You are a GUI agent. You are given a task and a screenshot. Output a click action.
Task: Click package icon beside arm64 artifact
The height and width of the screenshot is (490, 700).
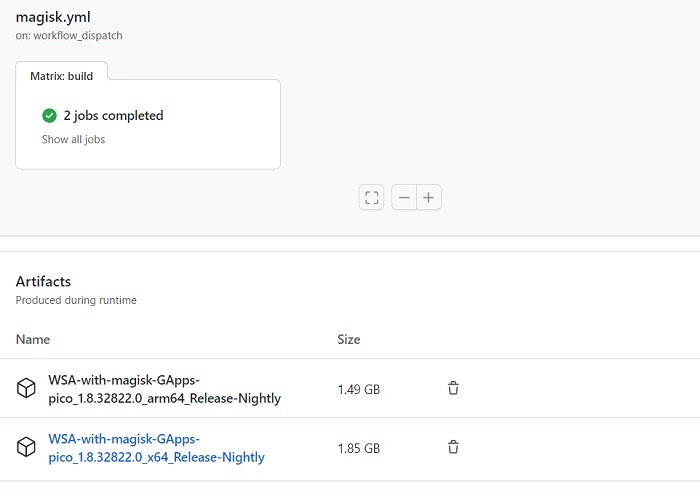[x=26, y=389]
